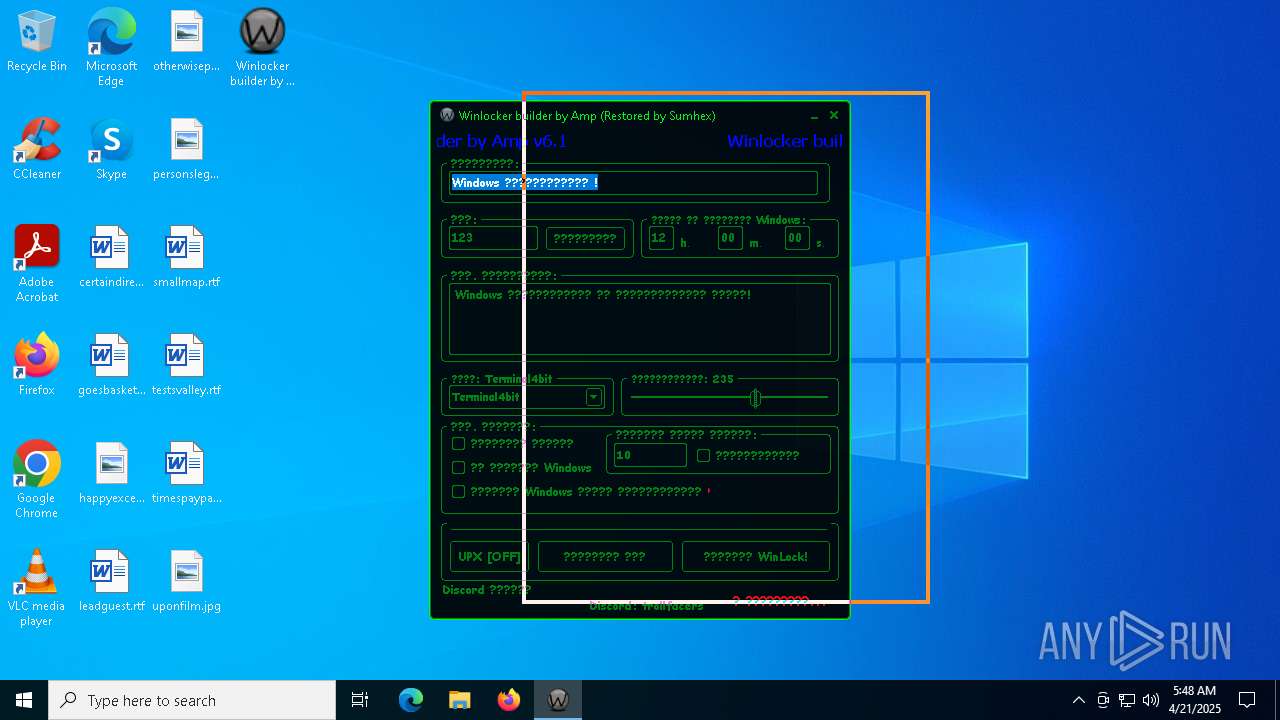Launch Adobe Acrobat from the desktop
The height and width of the screenshot is (720, 1280).
tap(37, 264)
